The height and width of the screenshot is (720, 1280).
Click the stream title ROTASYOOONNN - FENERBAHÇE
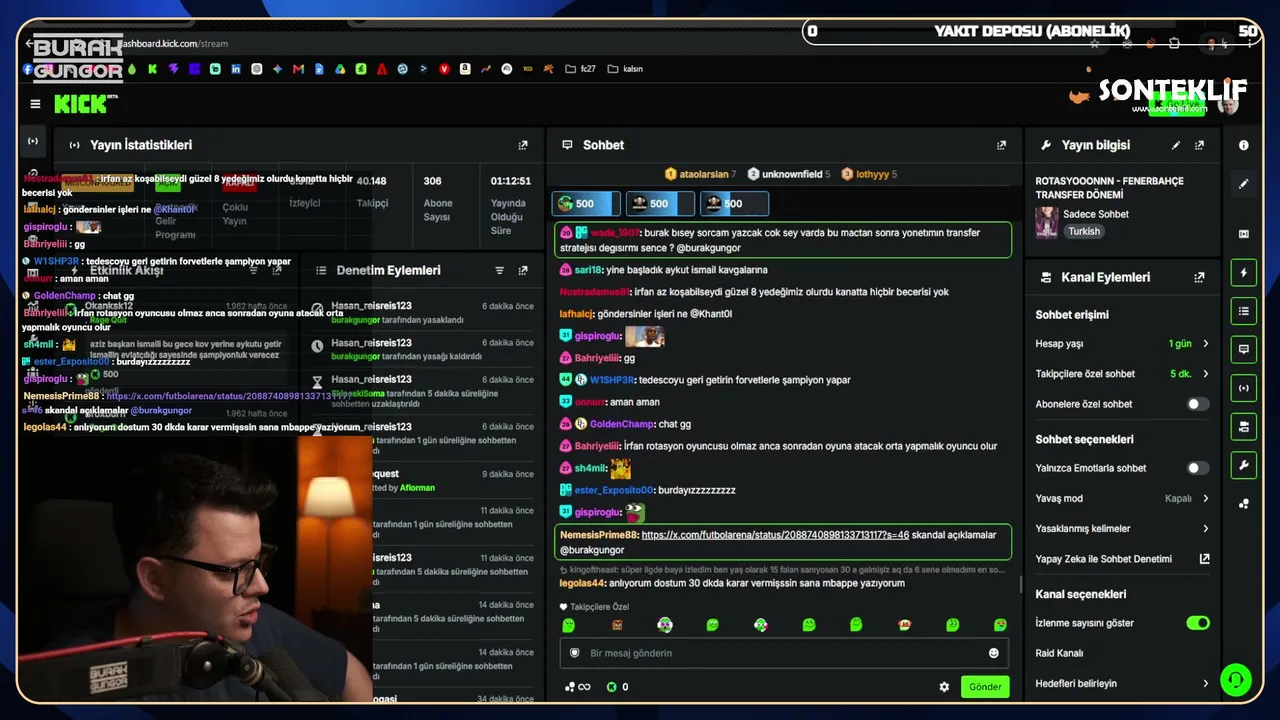point(1109,188)
